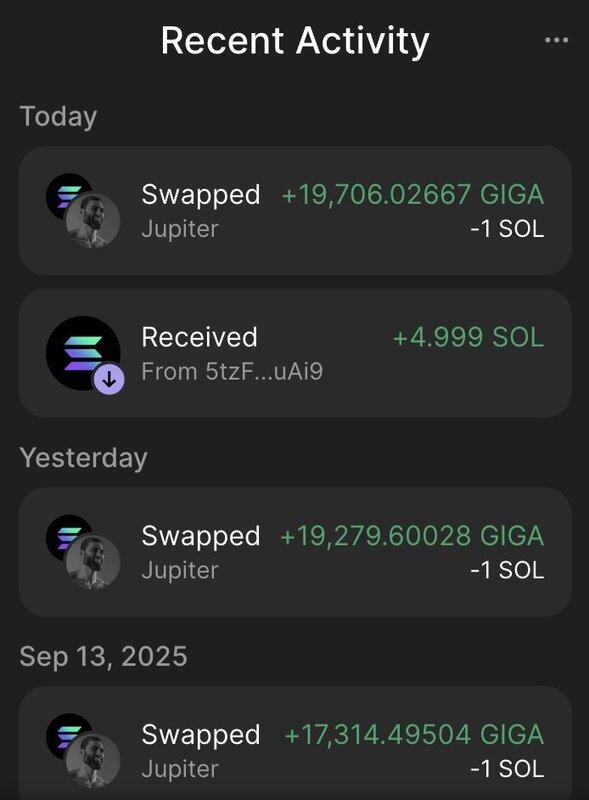
Task: Tap the Sep 13, 2025 date header
Action: [103, 656]
